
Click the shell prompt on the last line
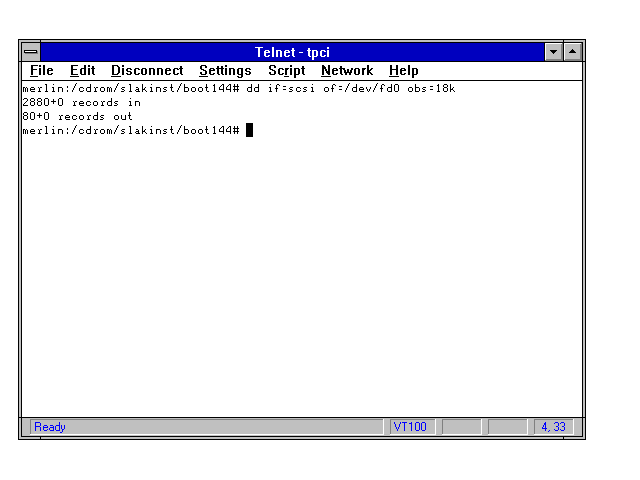tap(130, 131)
